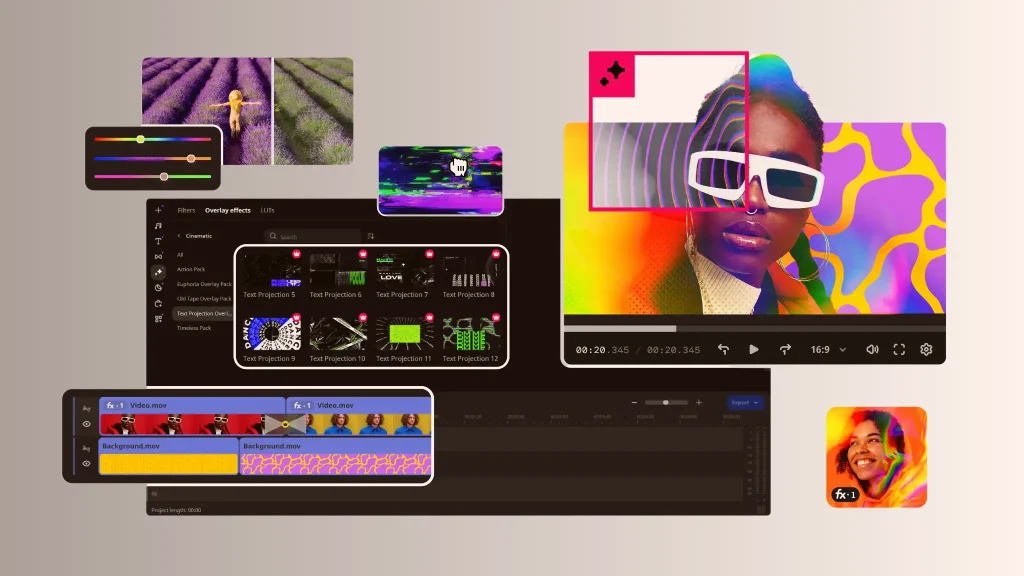This screenshot has height=576, width=1024.
Task: Switch to the Filters tab
Action: [x=186, y=211]
